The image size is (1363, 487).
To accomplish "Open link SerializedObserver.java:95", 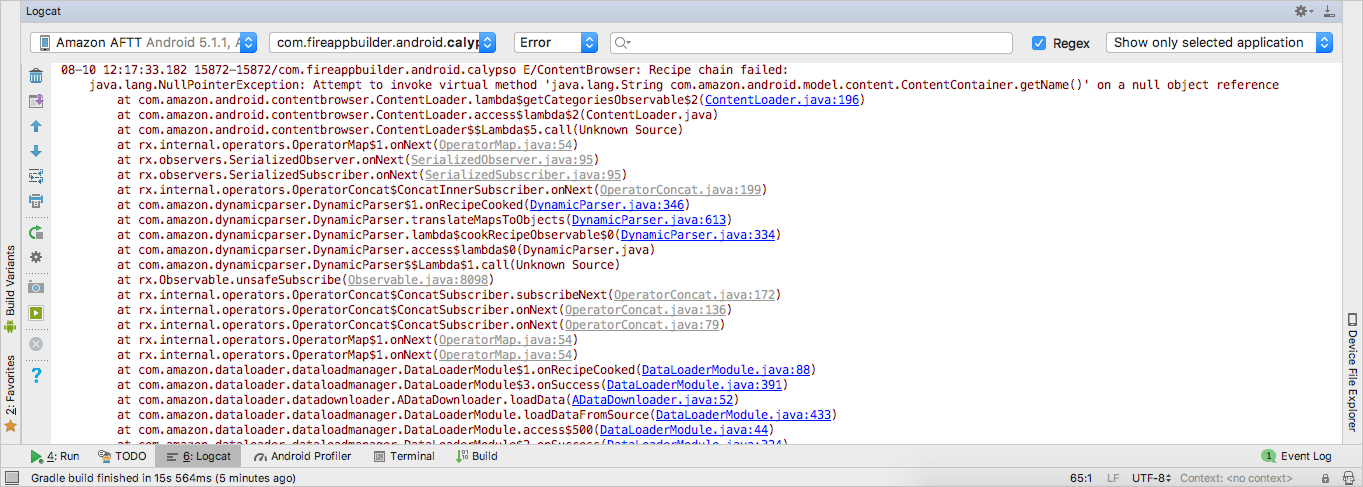I will click(501, 160).
